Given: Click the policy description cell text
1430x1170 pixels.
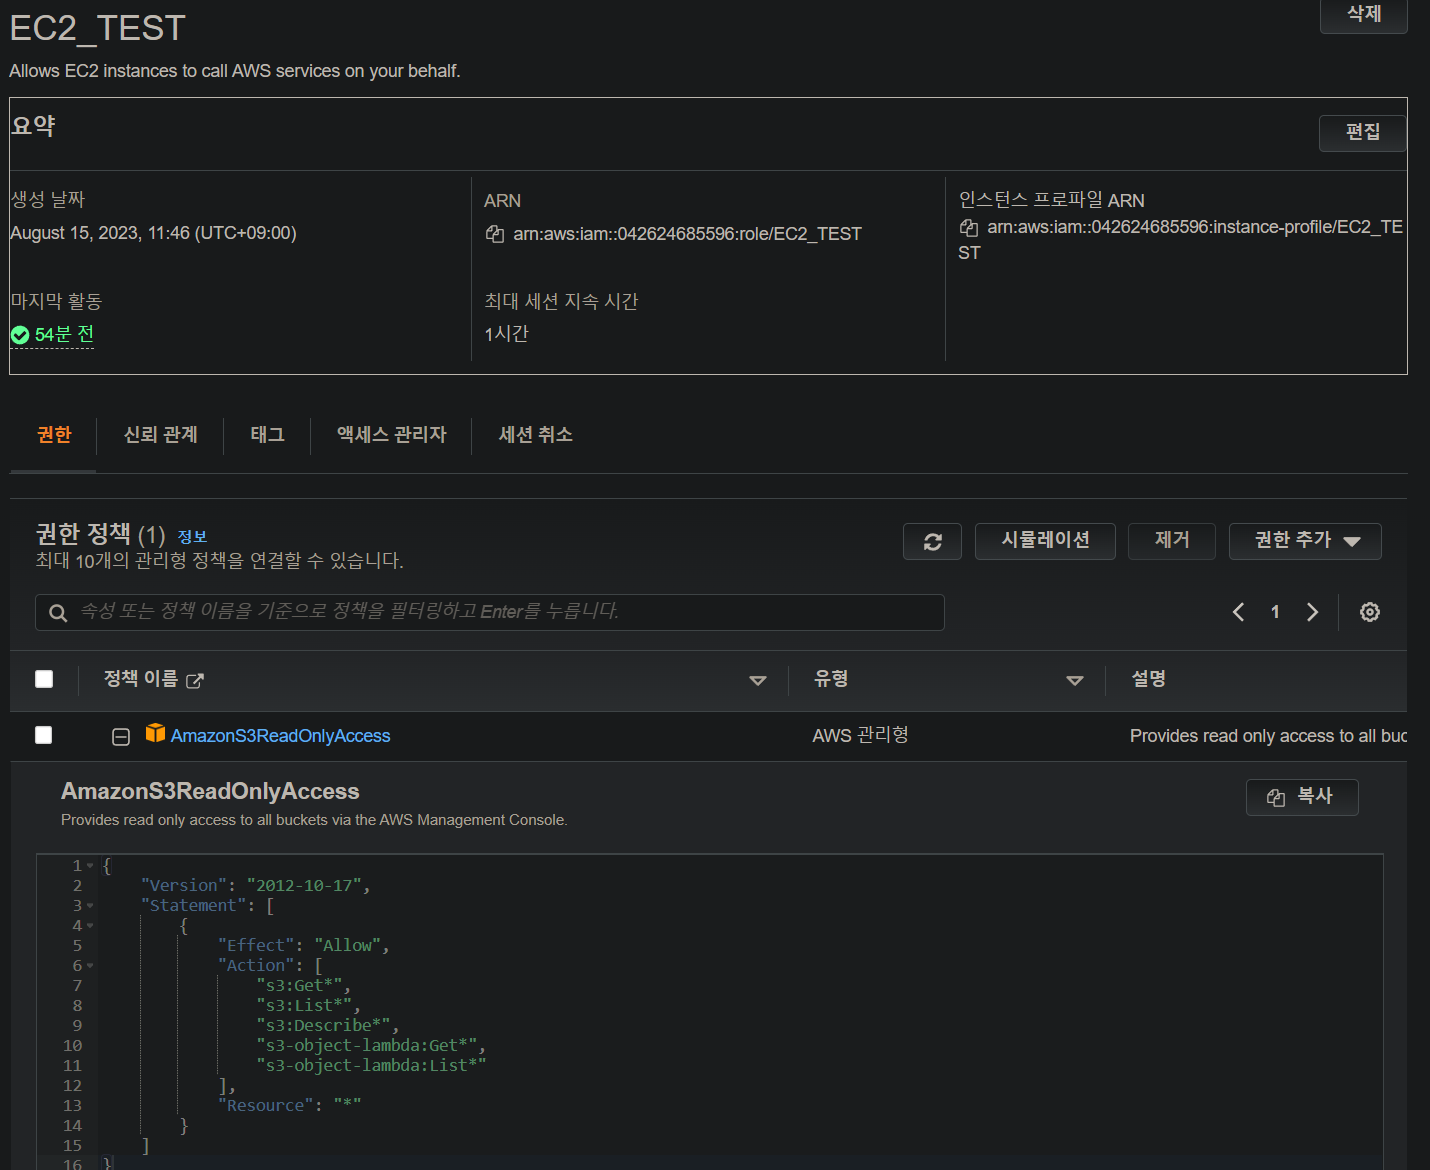Looking at the screenshot, I should 1268,736.
